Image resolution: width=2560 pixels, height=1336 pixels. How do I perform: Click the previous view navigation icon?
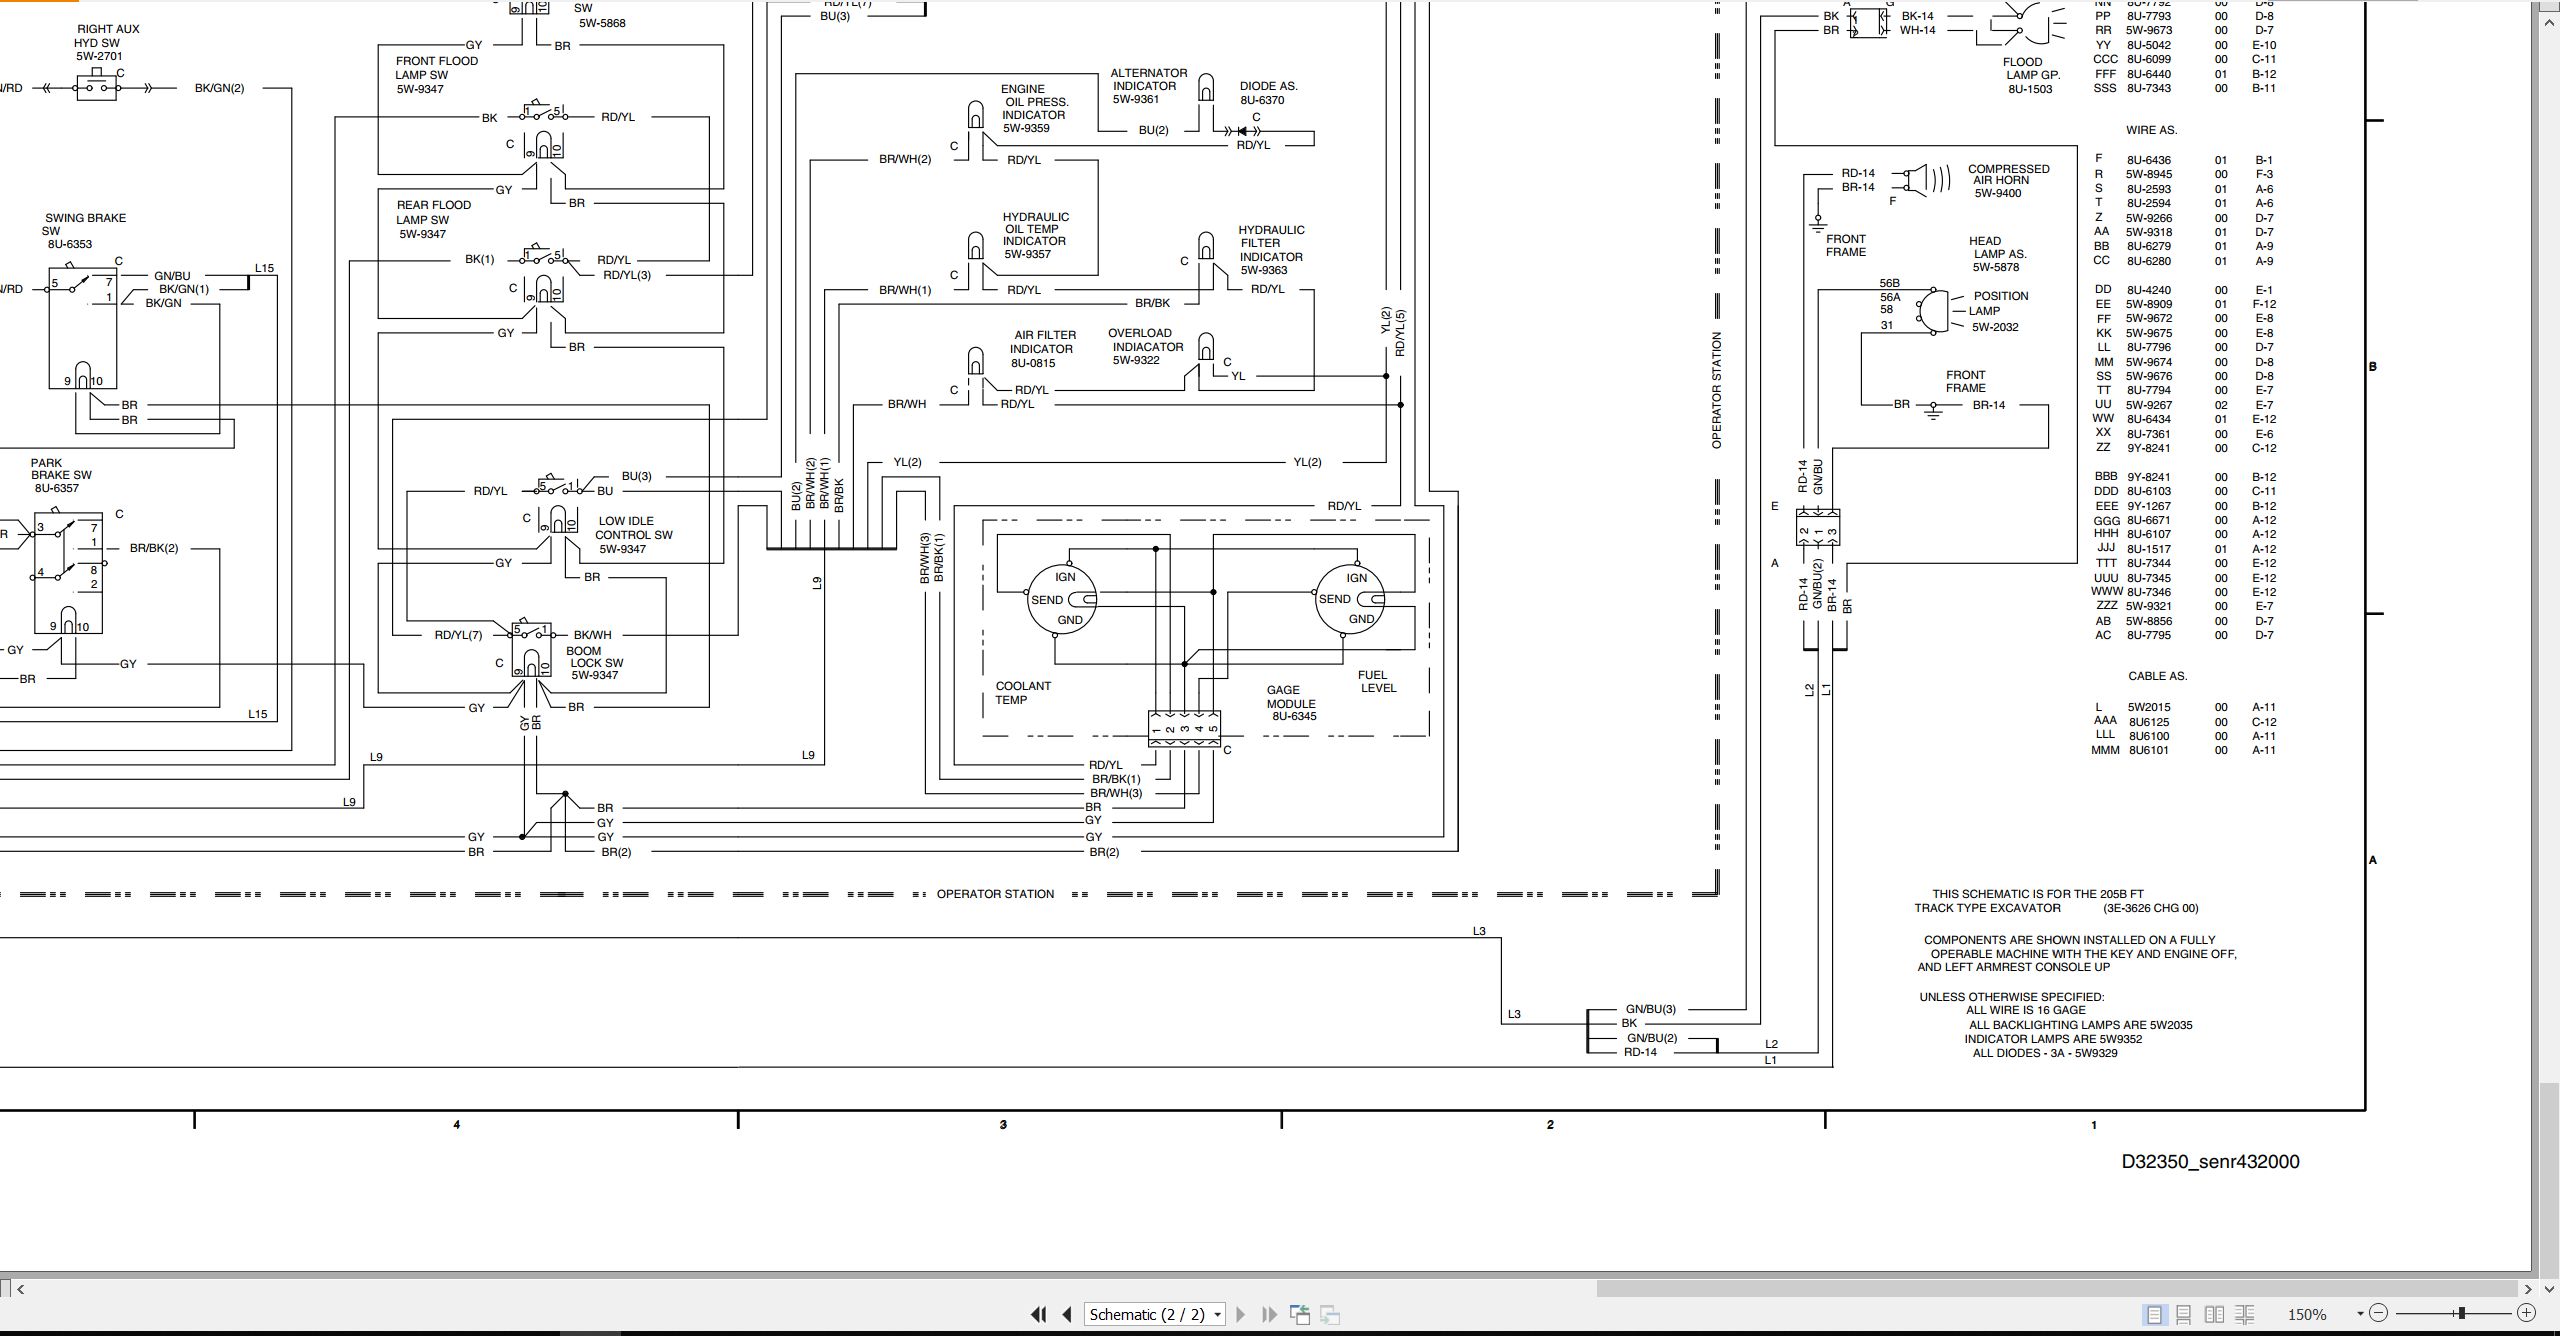point(1300,1315)
